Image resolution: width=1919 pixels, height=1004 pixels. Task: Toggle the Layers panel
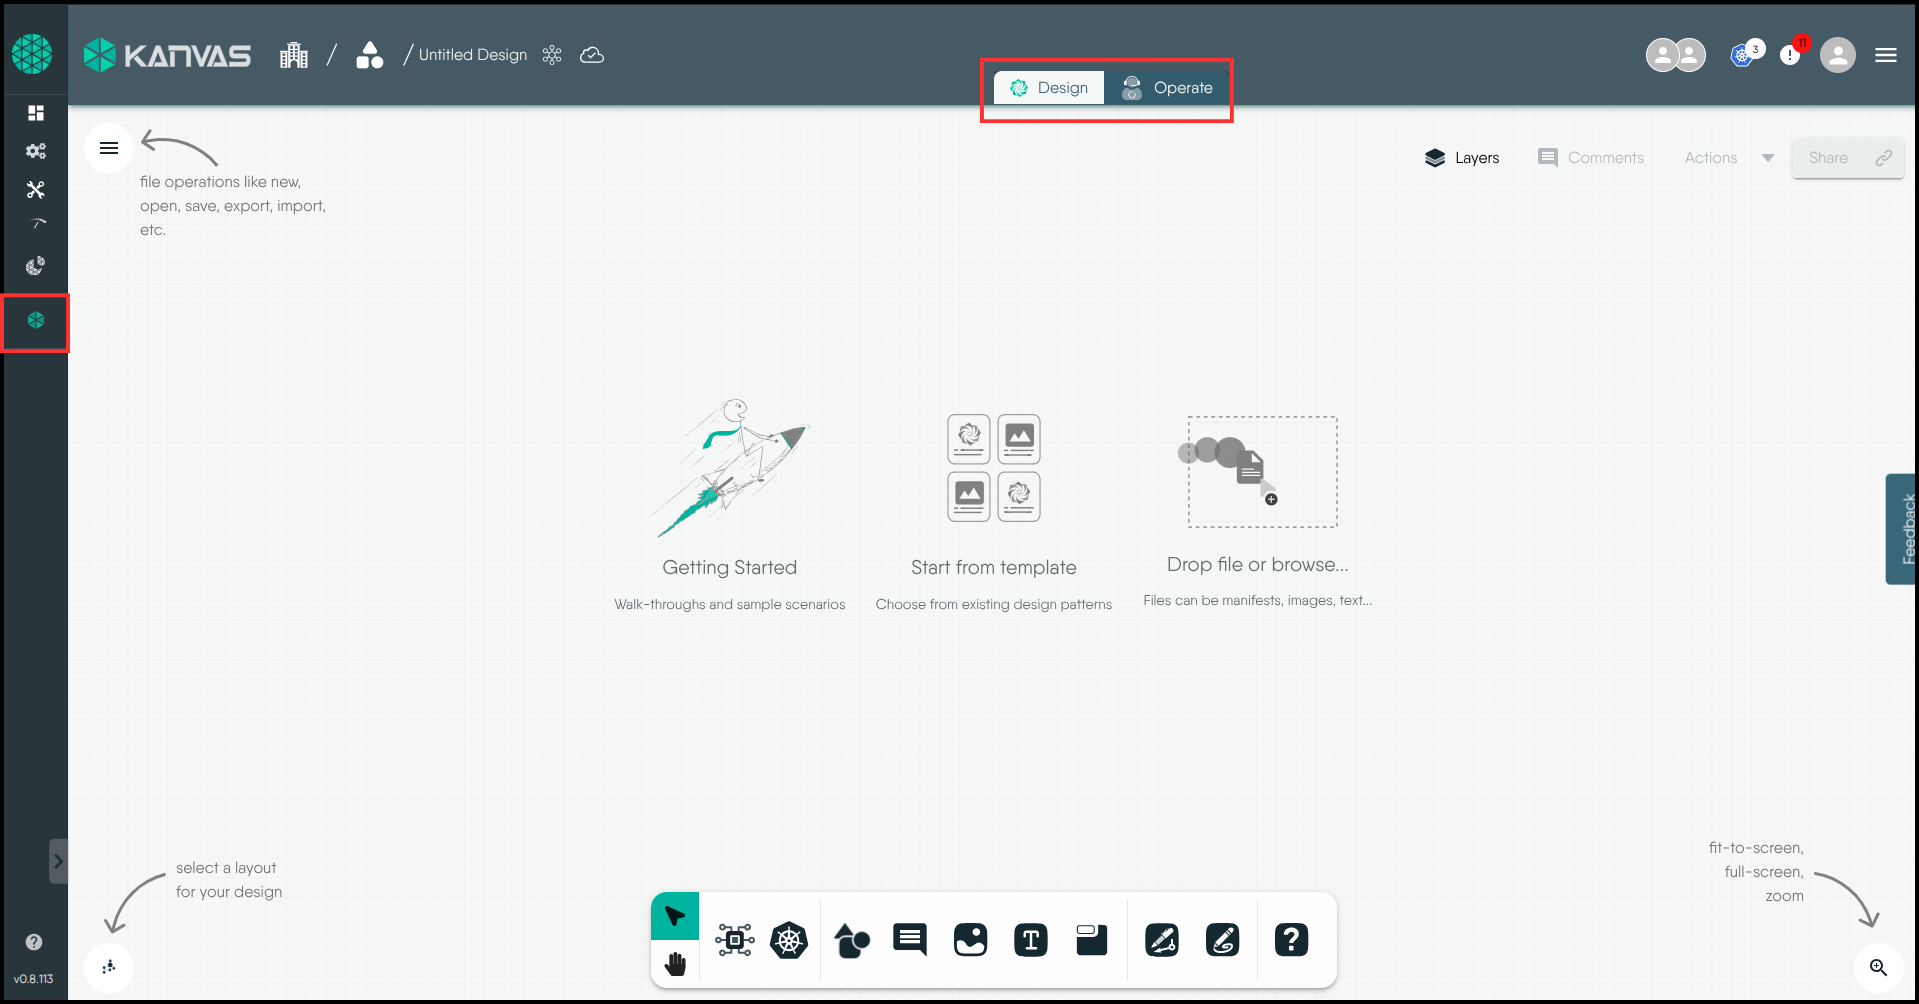coord(1462,158)
